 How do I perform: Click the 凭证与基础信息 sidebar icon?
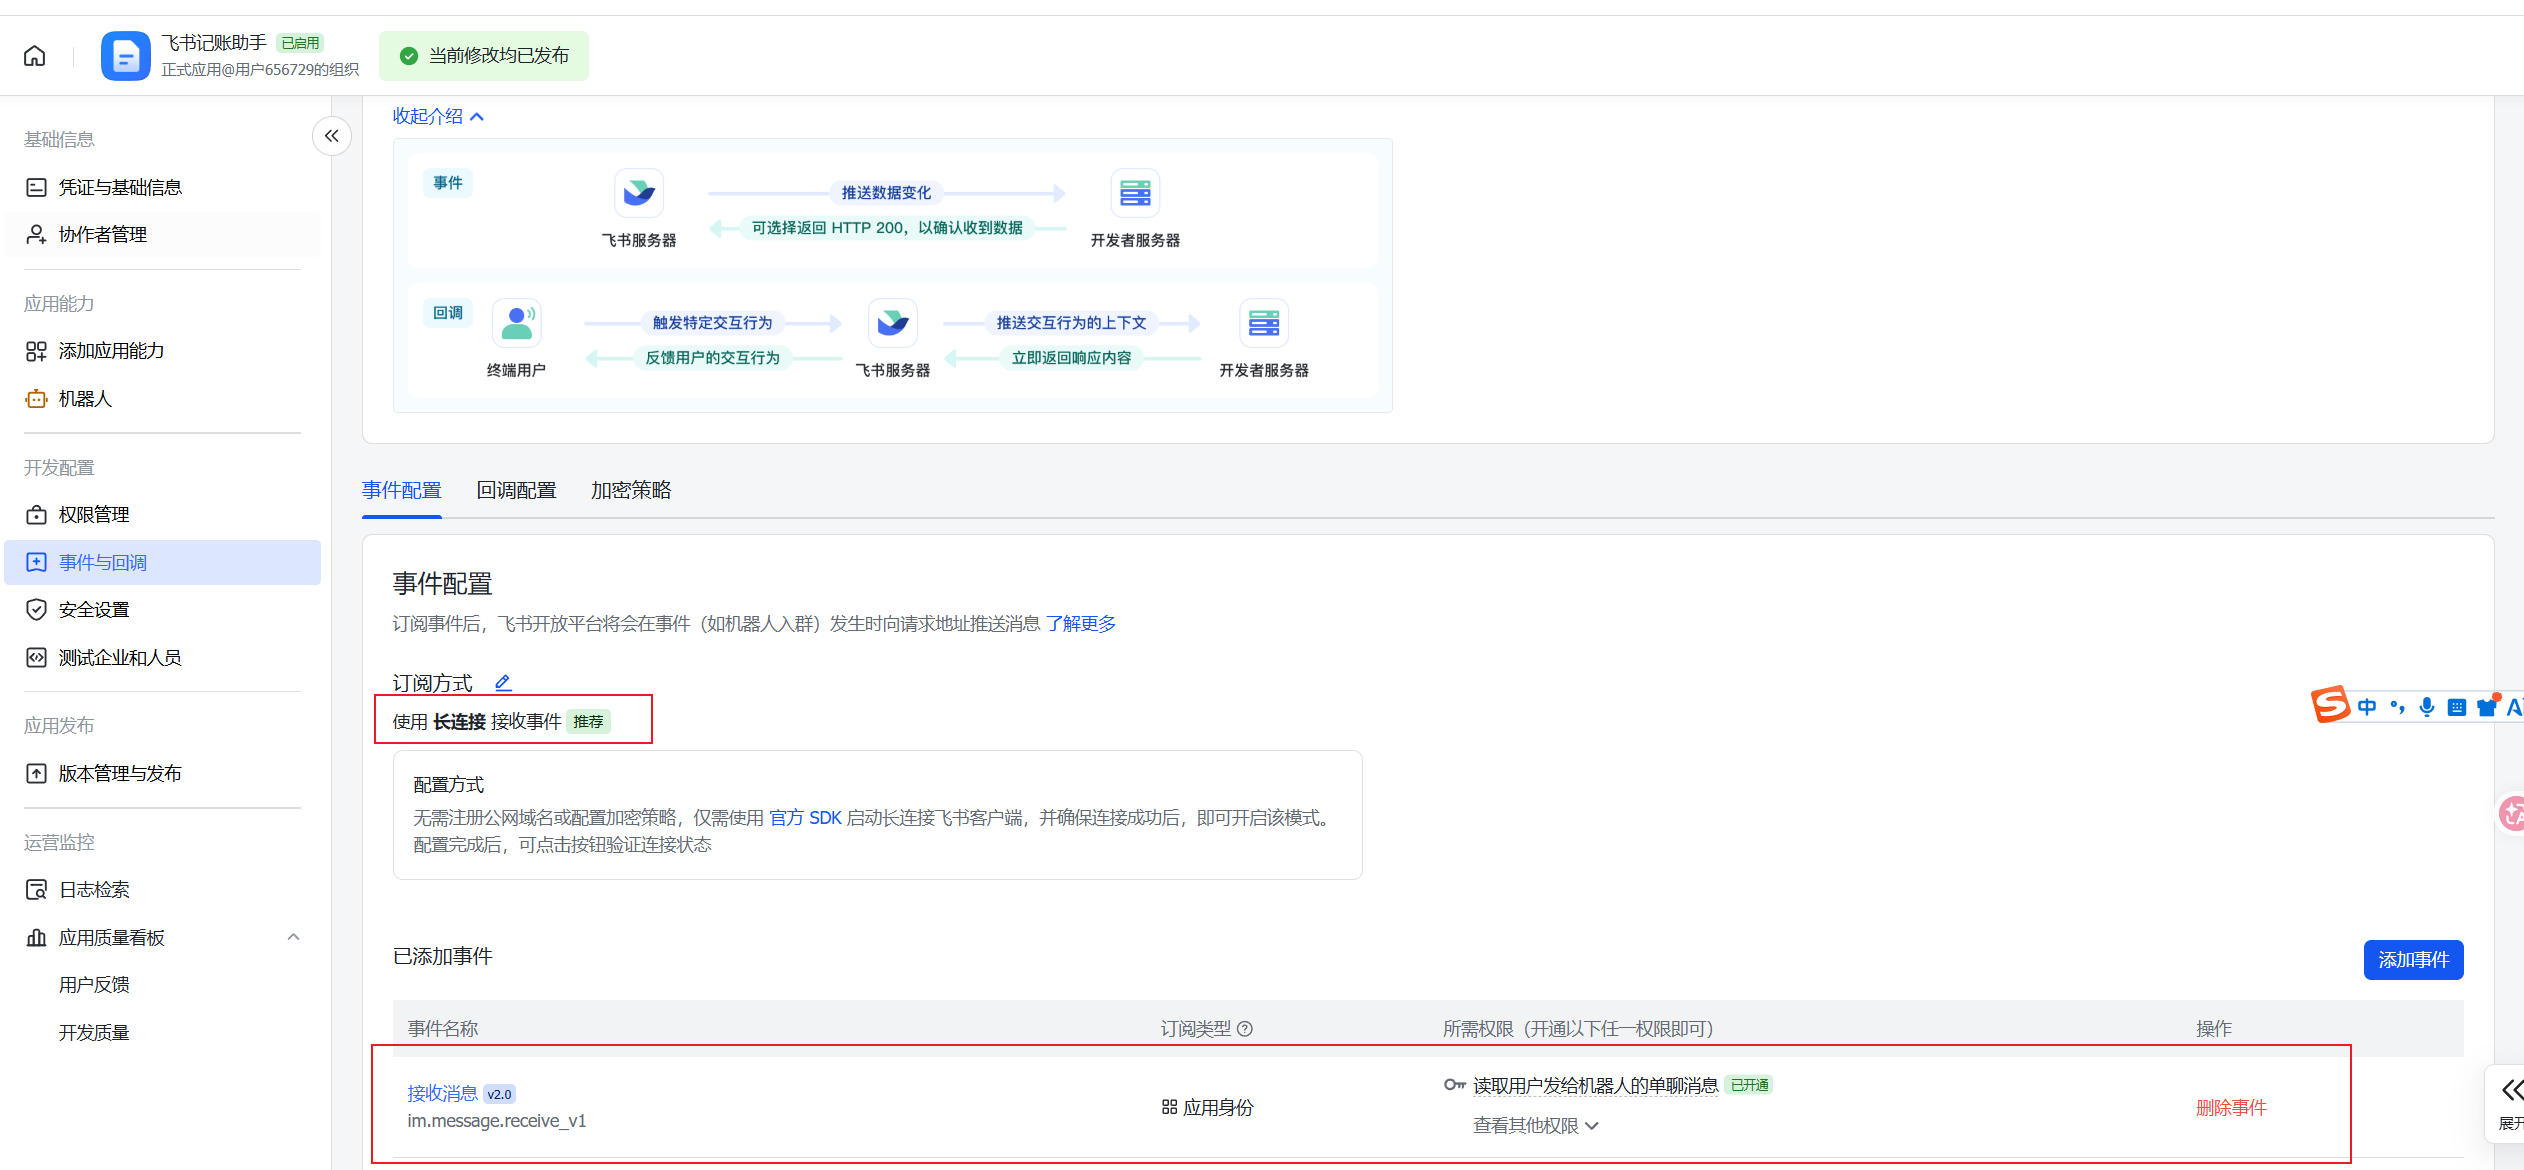(36, 187)
